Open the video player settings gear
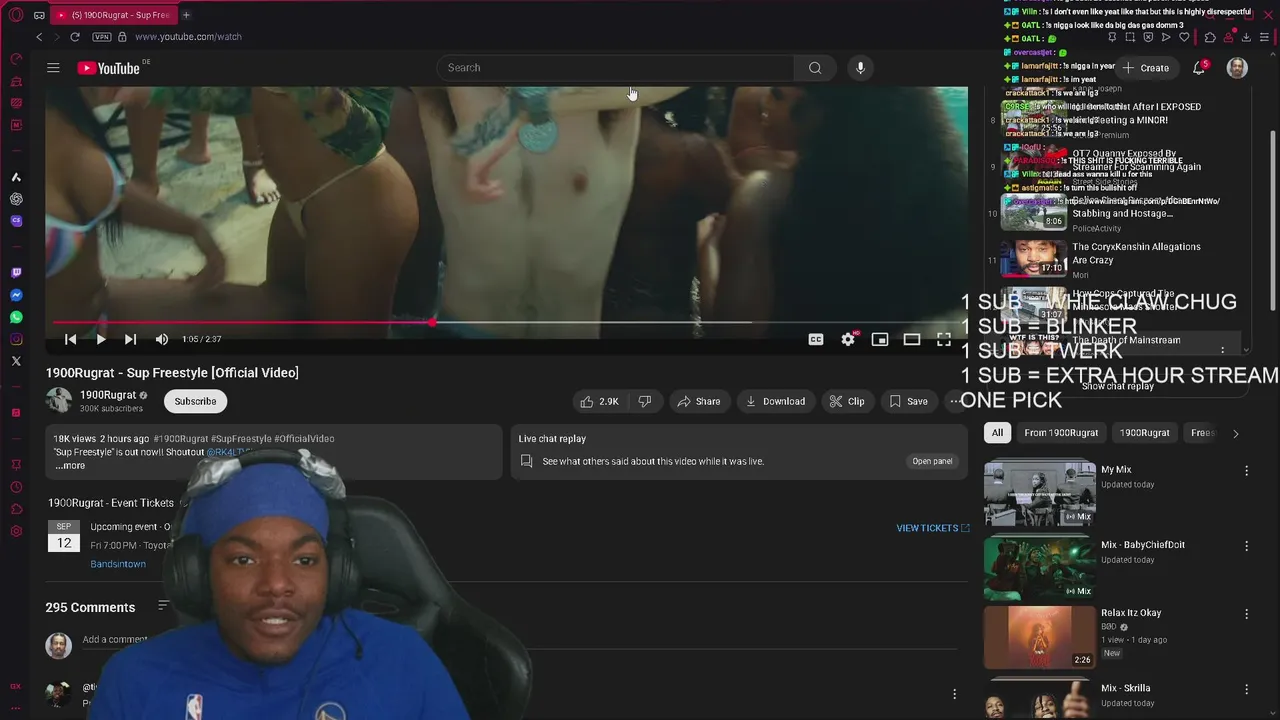 pyautogui.click(x=848, y=340)
